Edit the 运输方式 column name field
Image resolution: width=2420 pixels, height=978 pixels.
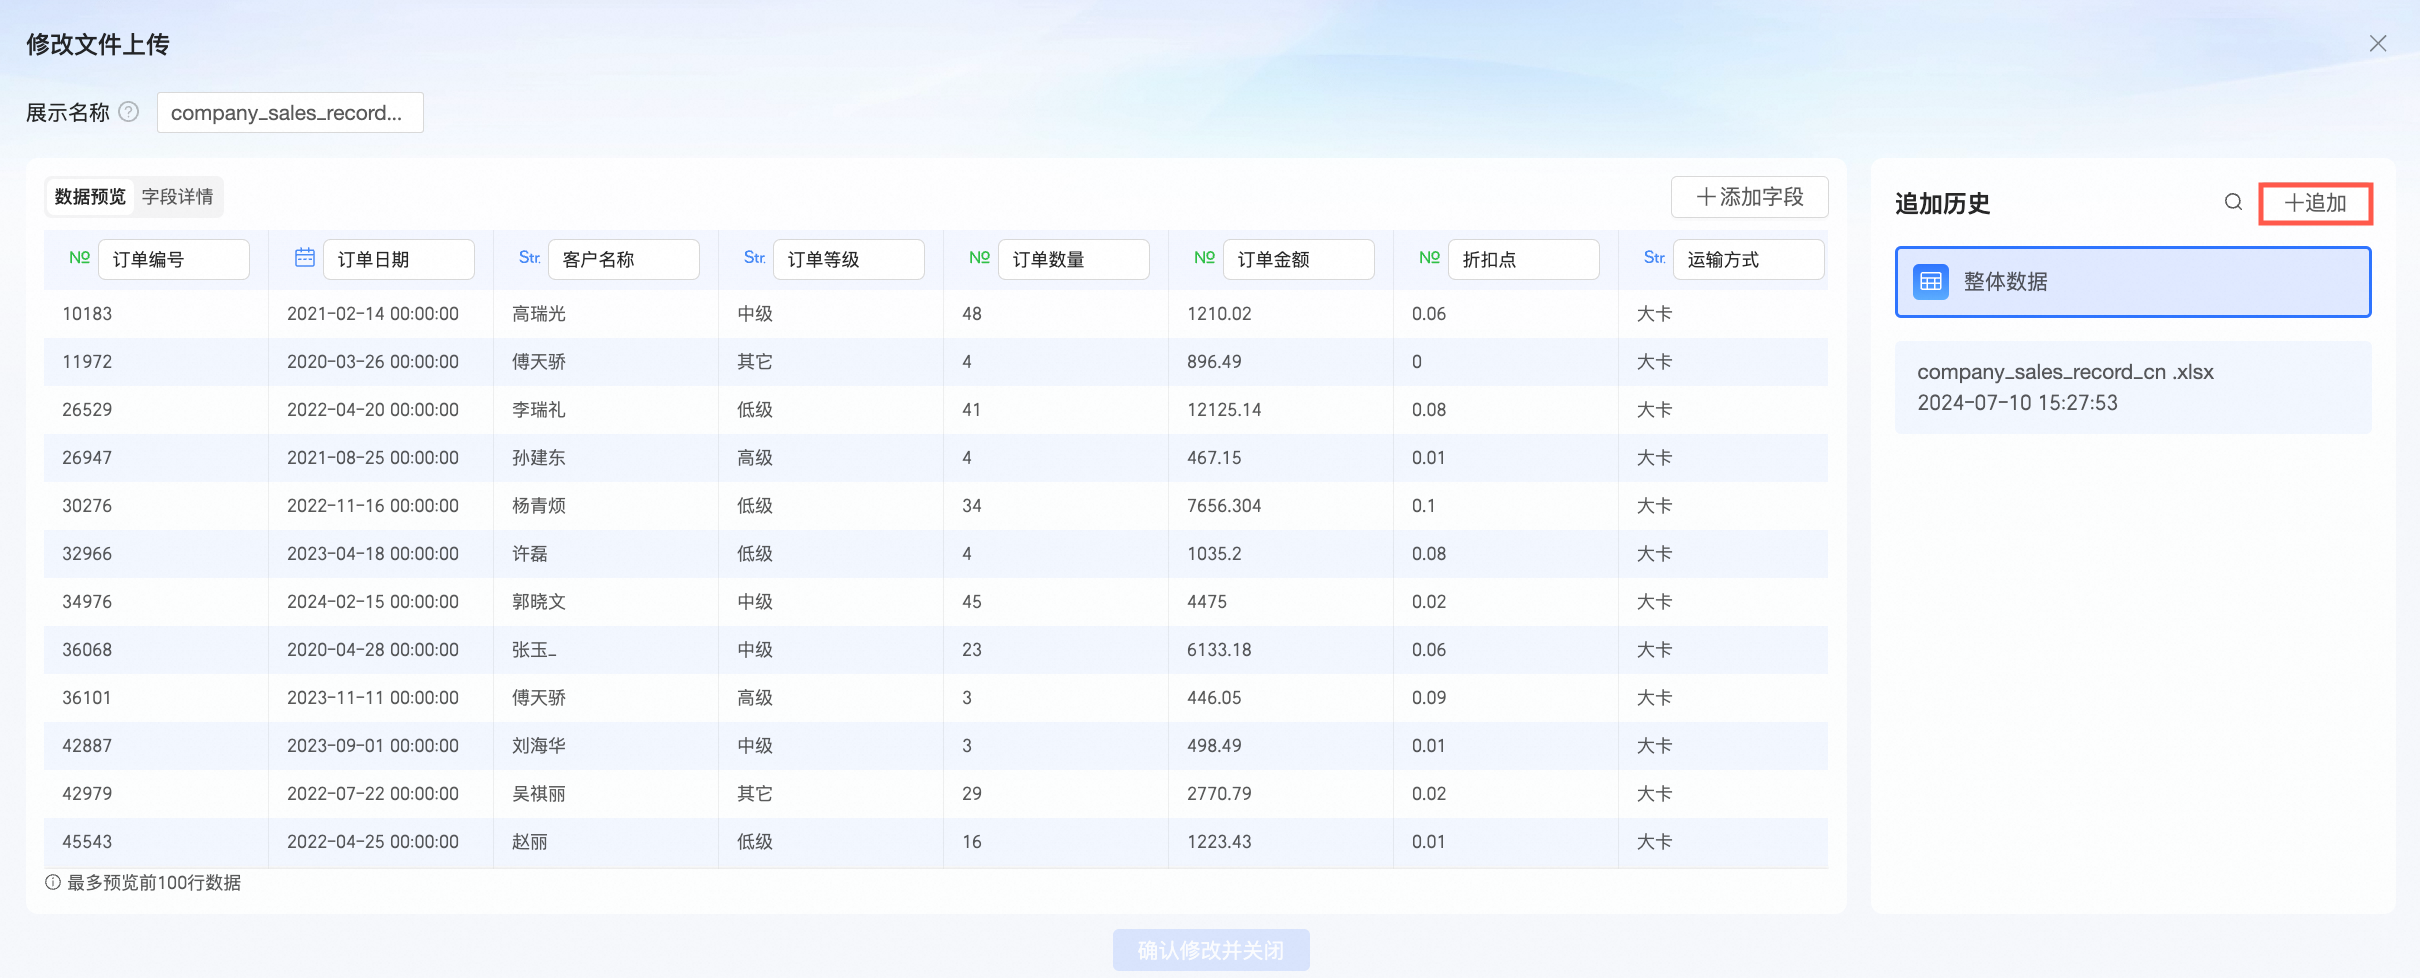click(x=1749, y=260)
